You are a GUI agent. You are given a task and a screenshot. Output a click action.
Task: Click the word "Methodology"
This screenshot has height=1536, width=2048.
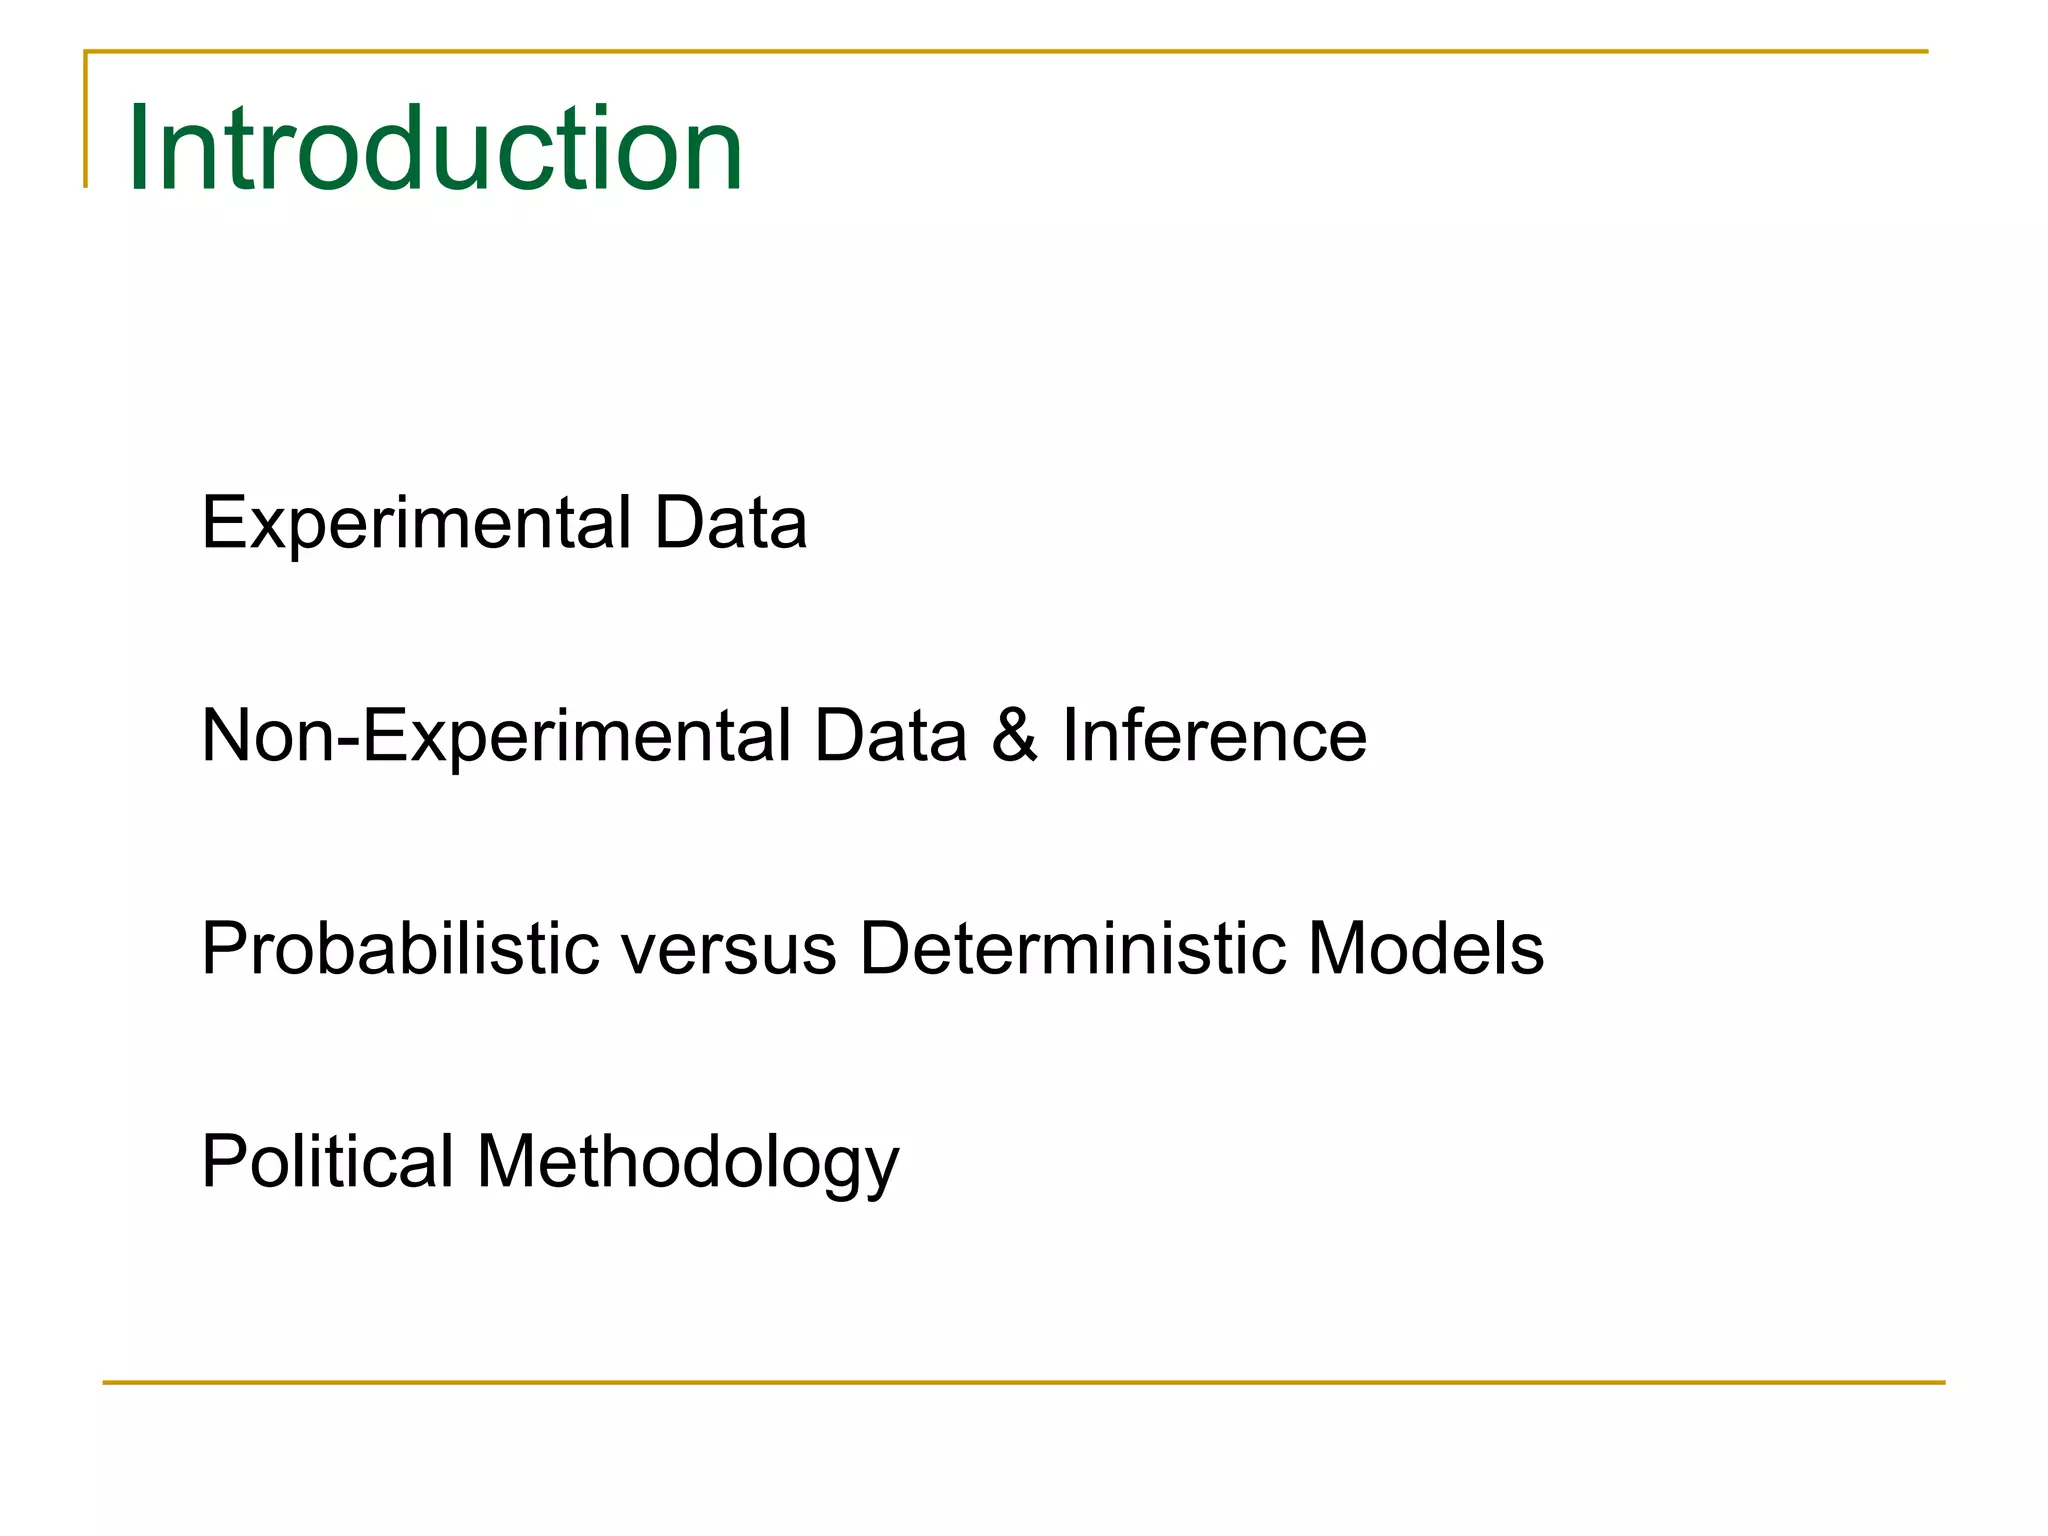[688, 1164]
